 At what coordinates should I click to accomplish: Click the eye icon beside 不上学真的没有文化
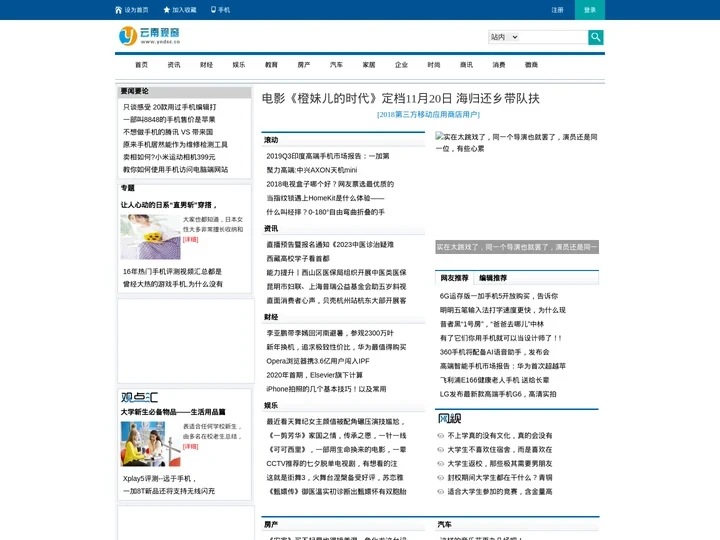point(441,435)
